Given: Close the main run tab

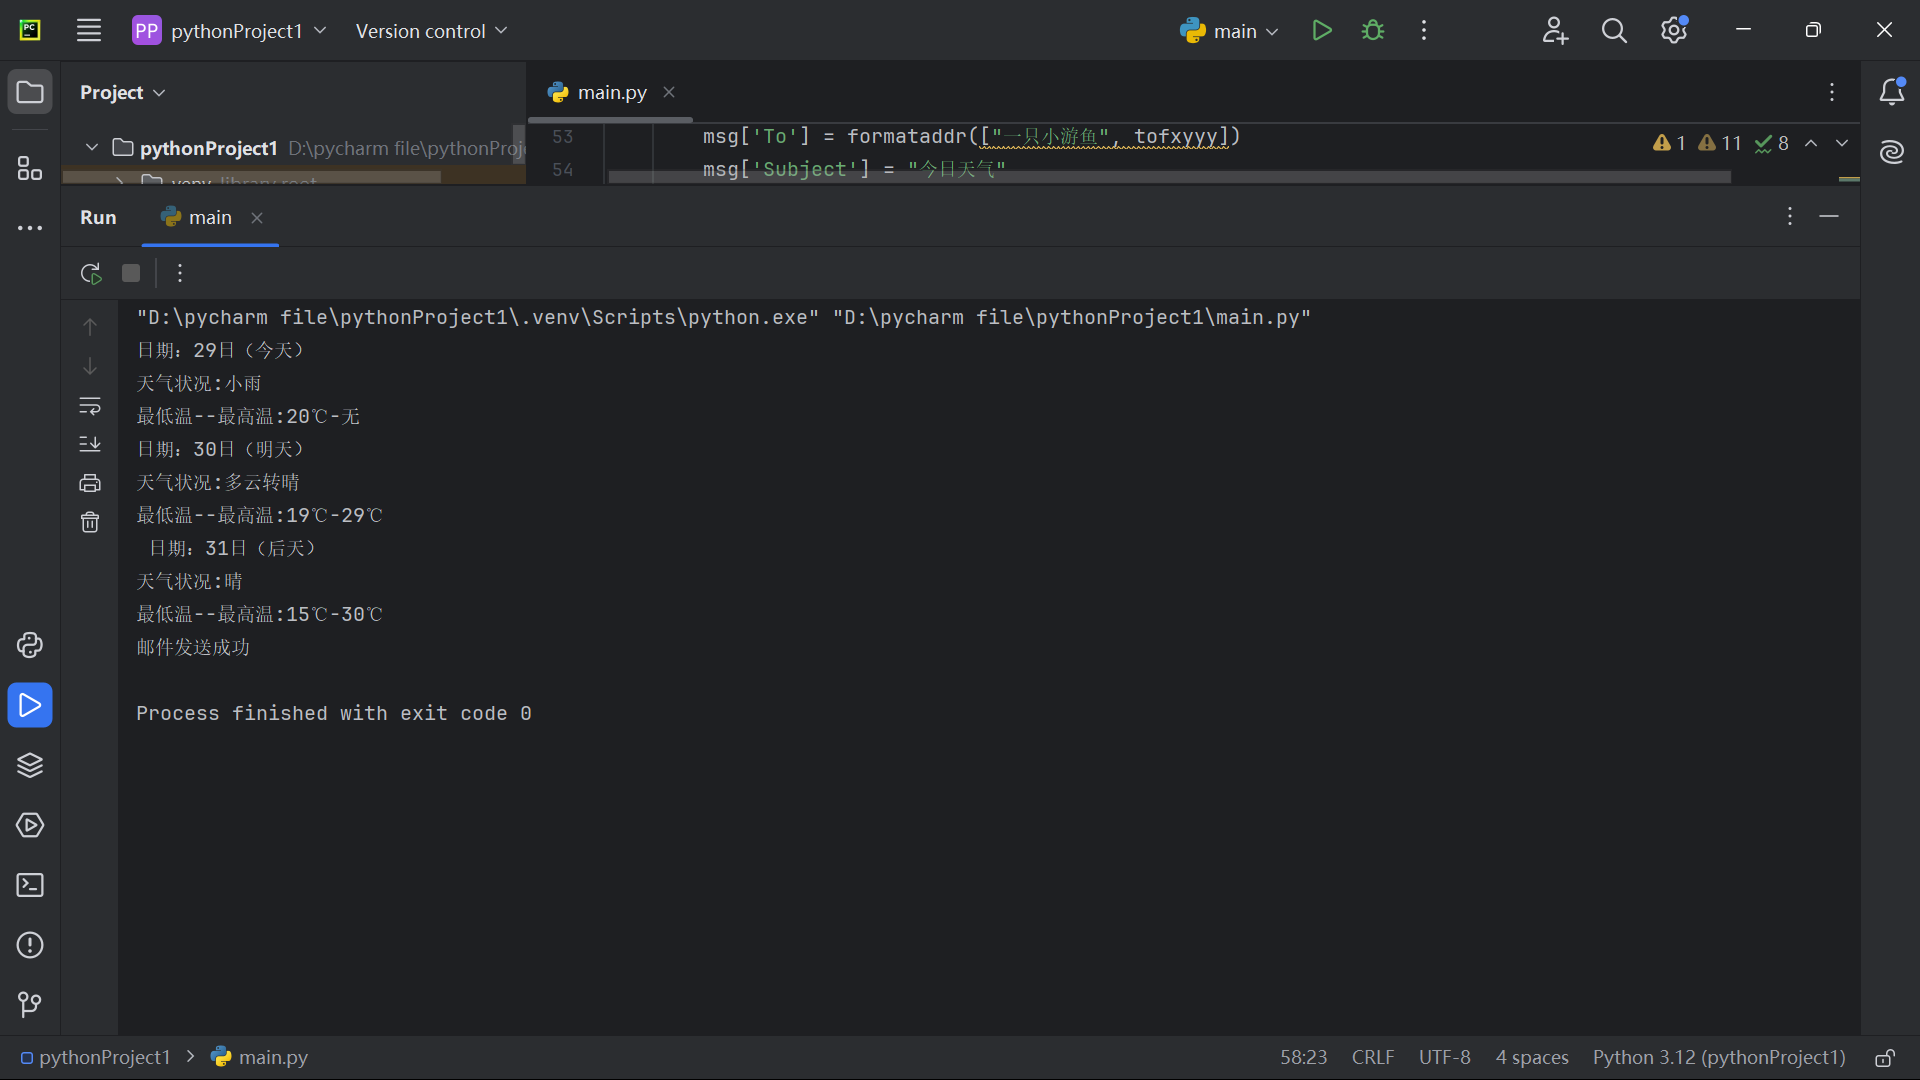Looking at the screenshot, I should point(257,218).
